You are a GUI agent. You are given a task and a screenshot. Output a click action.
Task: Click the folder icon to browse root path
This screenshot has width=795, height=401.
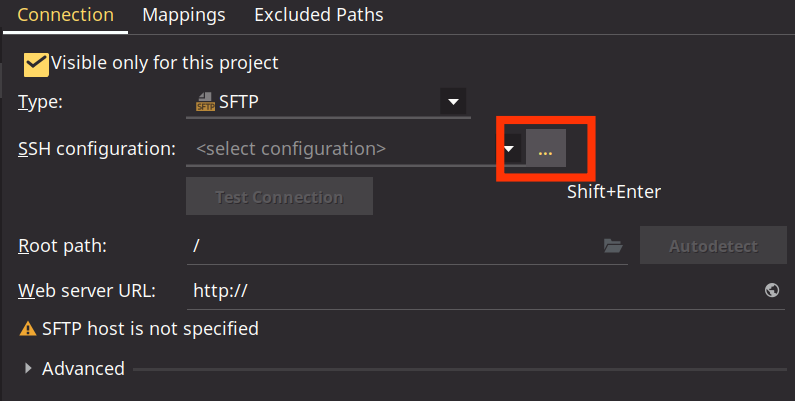[613, 246]
